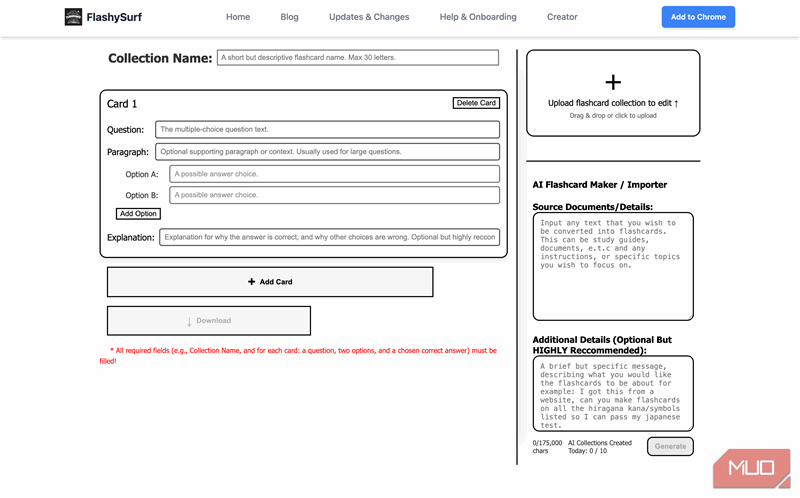Image resolution: width=800 pixels, height=498 pixels.
Task: Open Help & Onboarding page
Action: pos(478,17)
